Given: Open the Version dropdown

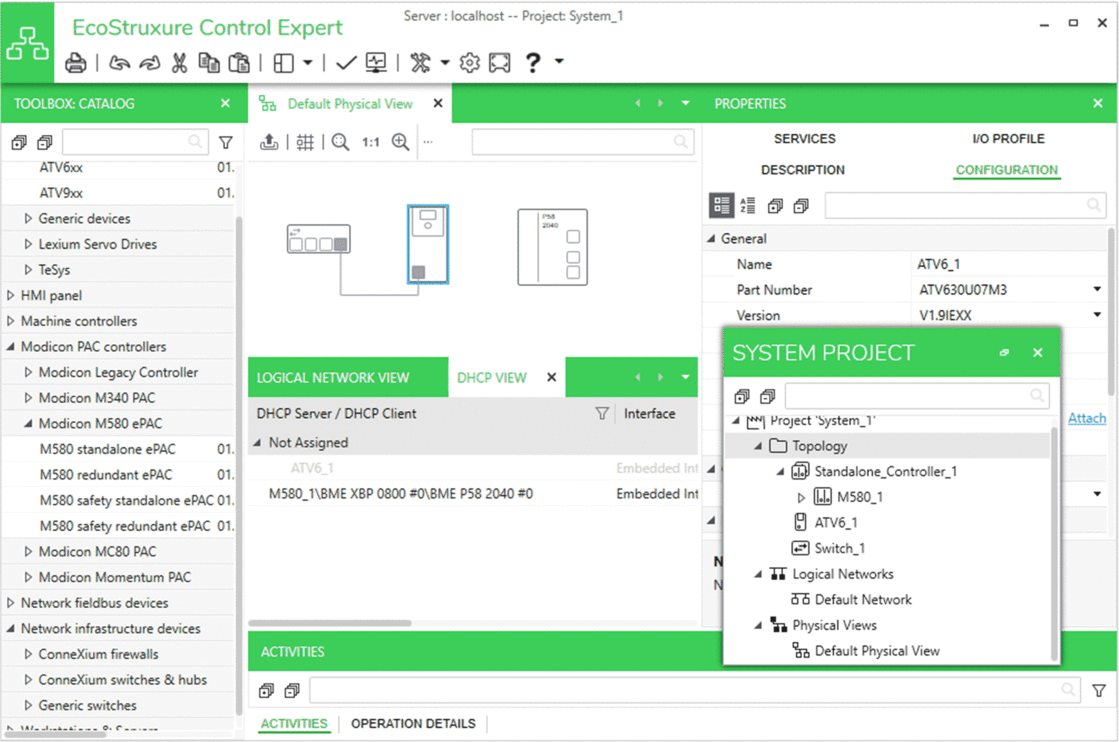Looking at the screenshot, I should (1097, 315).
